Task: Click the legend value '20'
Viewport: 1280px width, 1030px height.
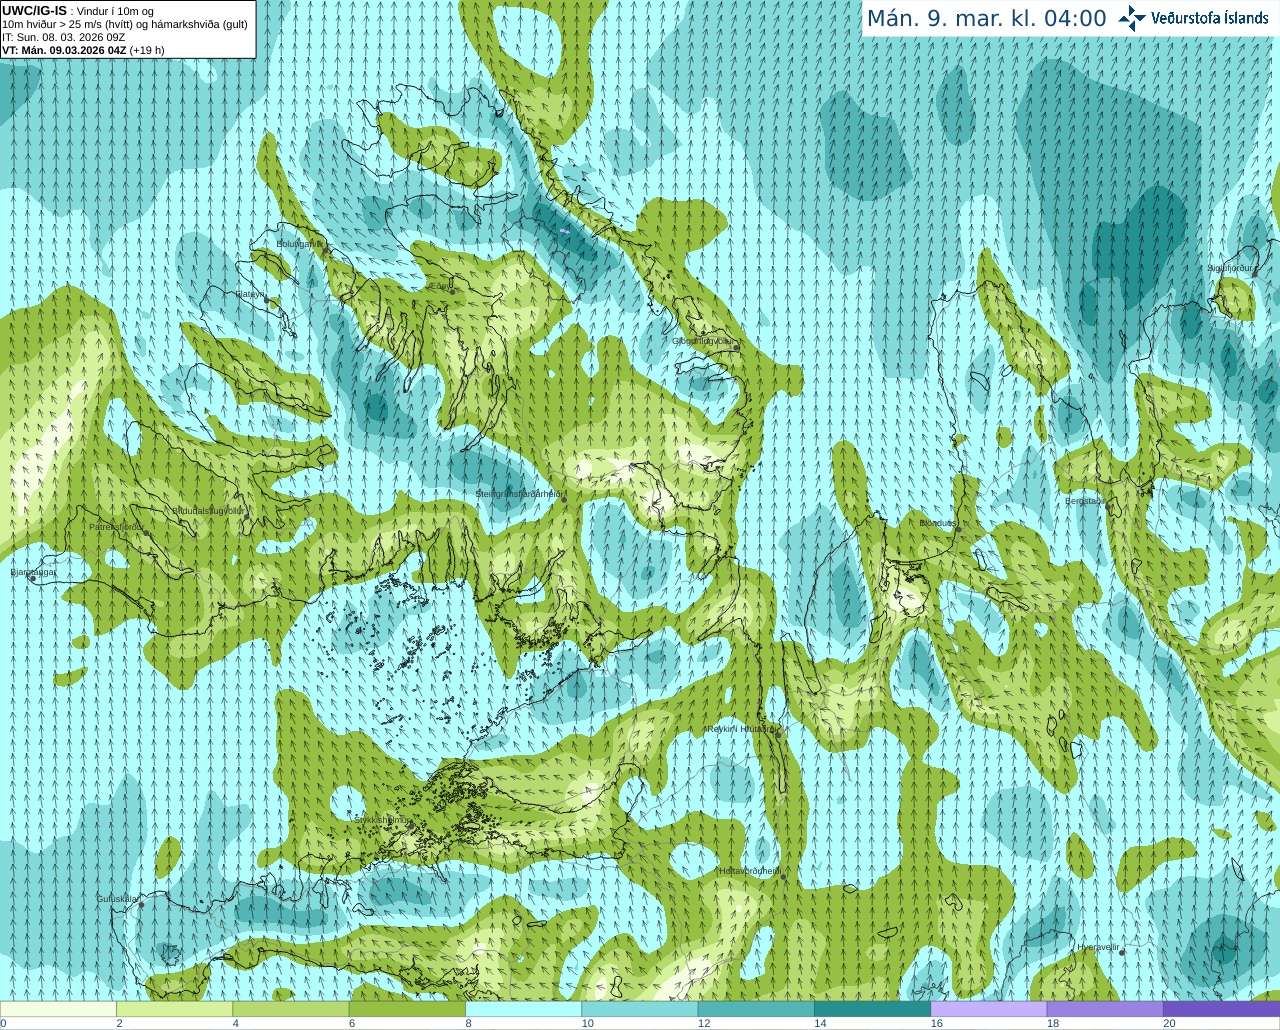Action: coord(1169,1023)
